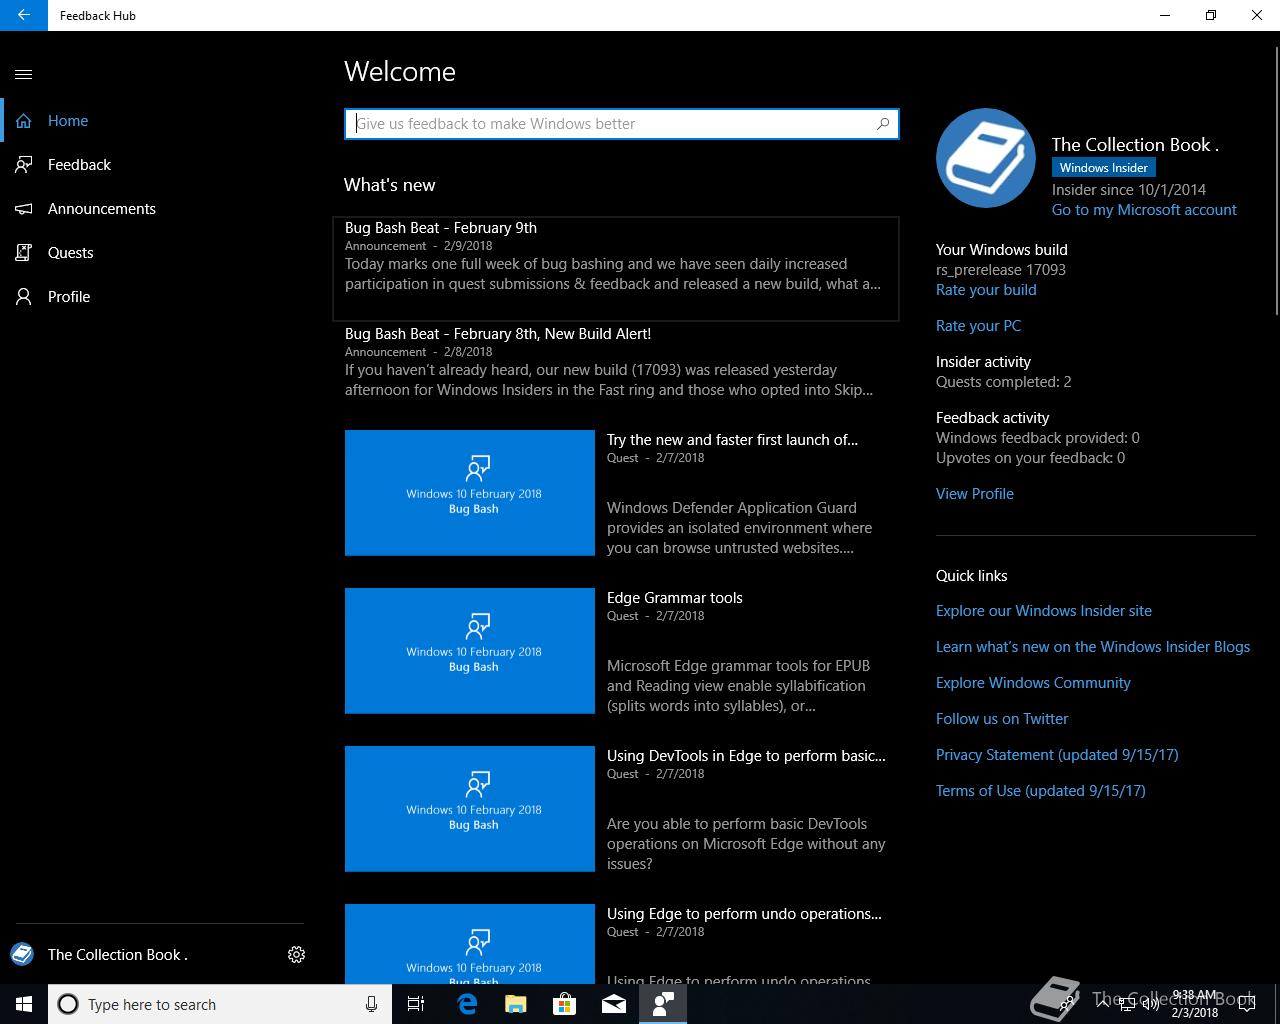
Task: Follow 'Go to my Microsoft account' link
Action: click(x=1144, y=210)
